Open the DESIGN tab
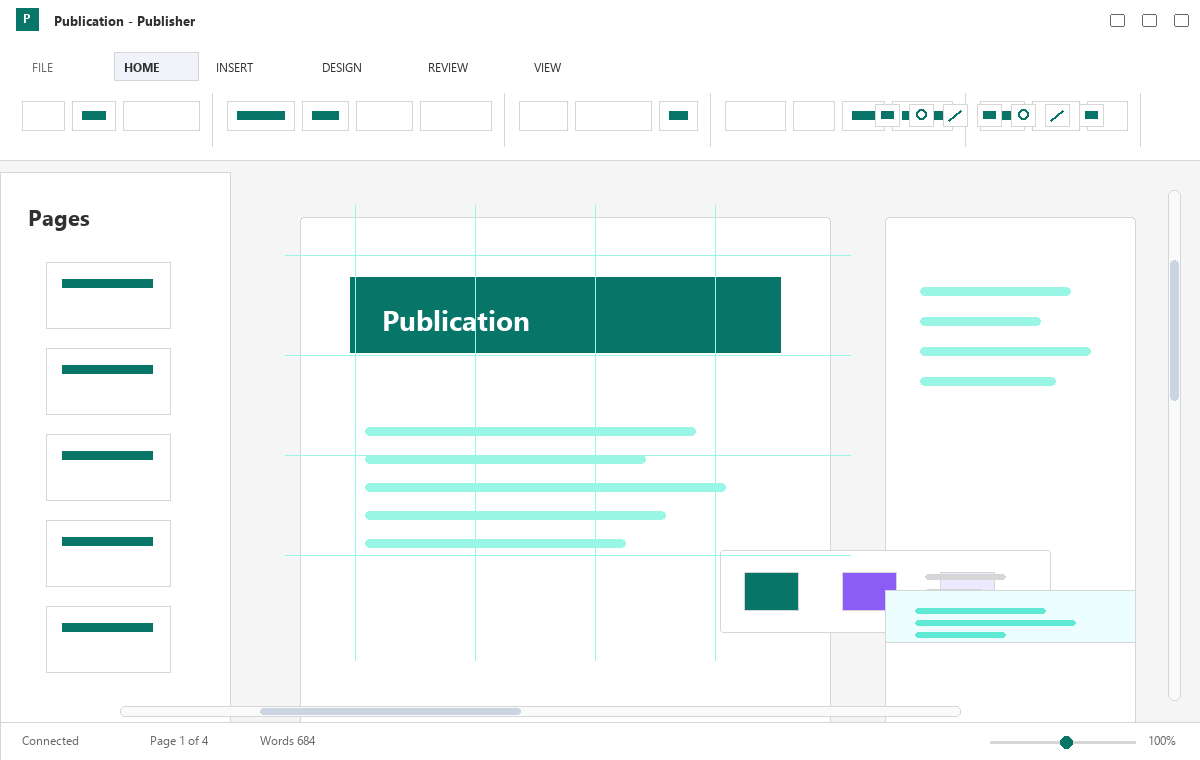 tap(342, 68)
